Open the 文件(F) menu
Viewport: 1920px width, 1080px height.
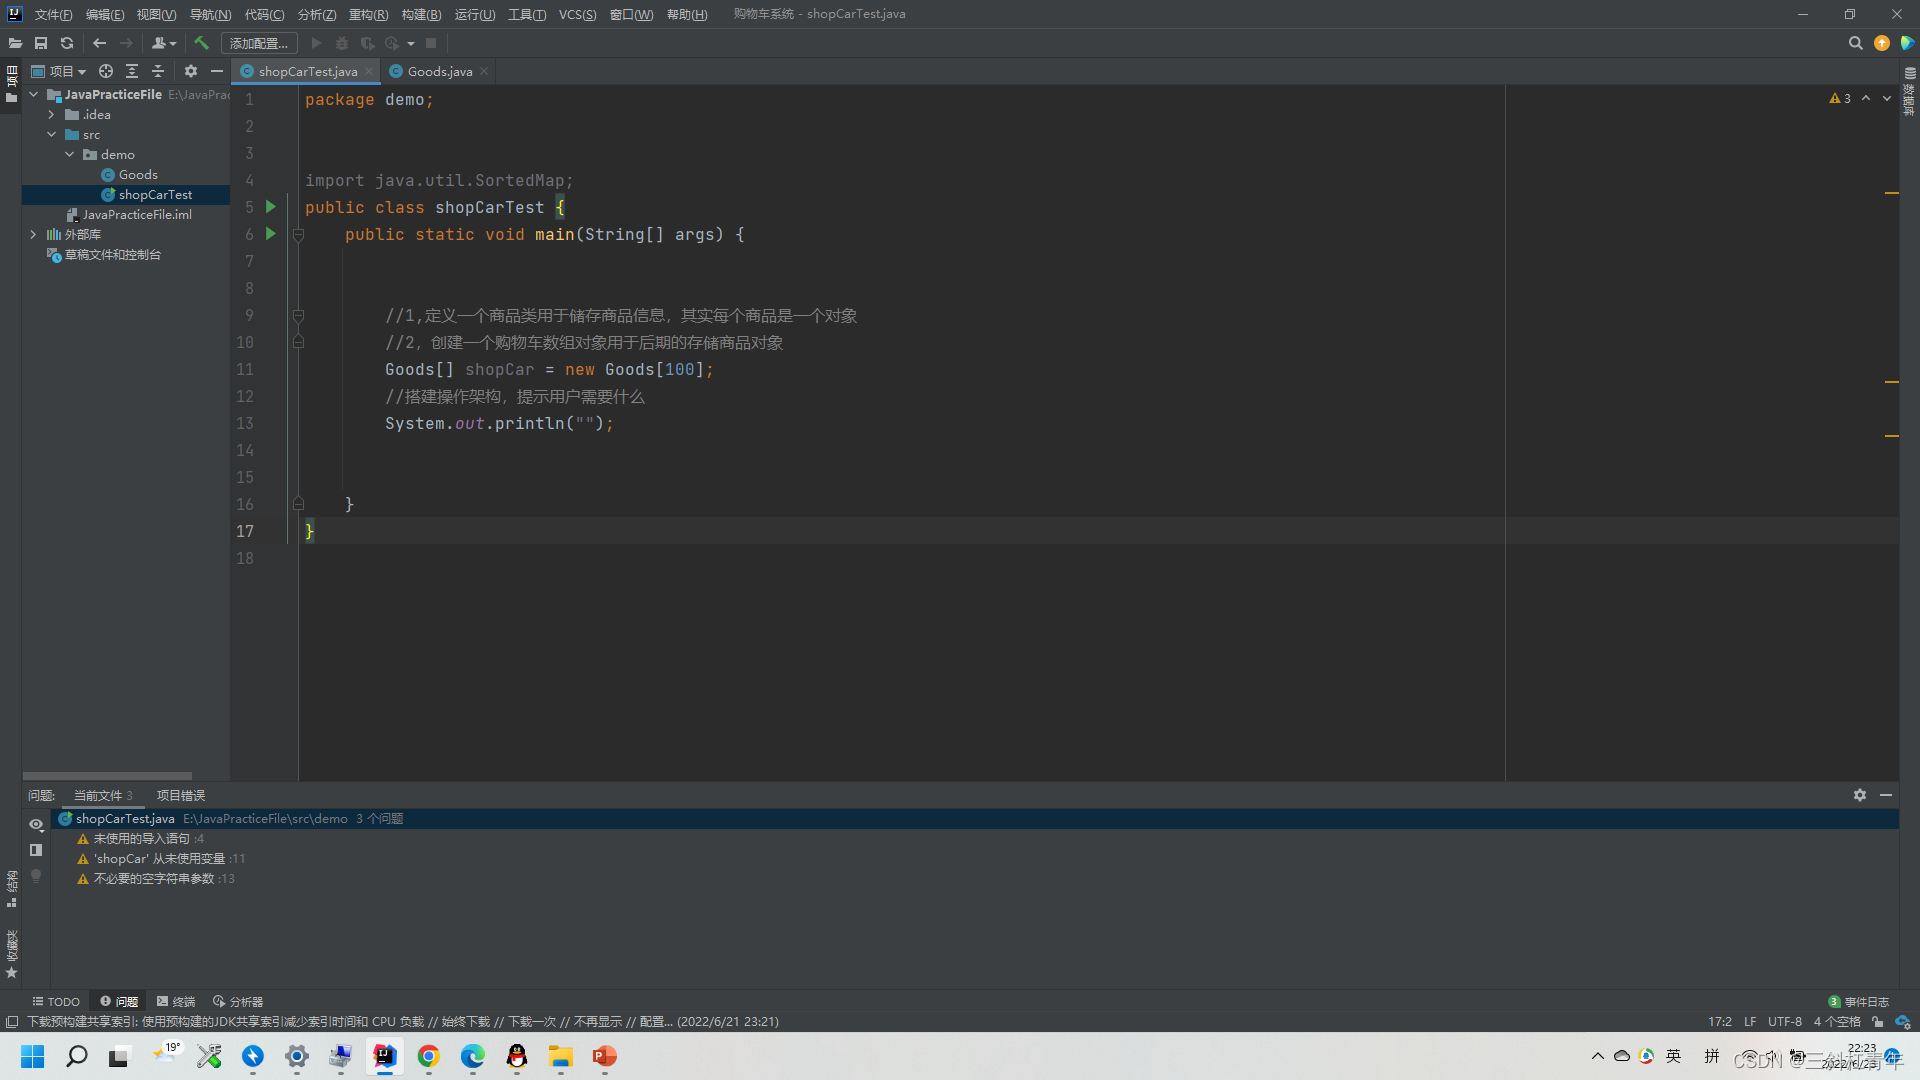click(53, 14)
